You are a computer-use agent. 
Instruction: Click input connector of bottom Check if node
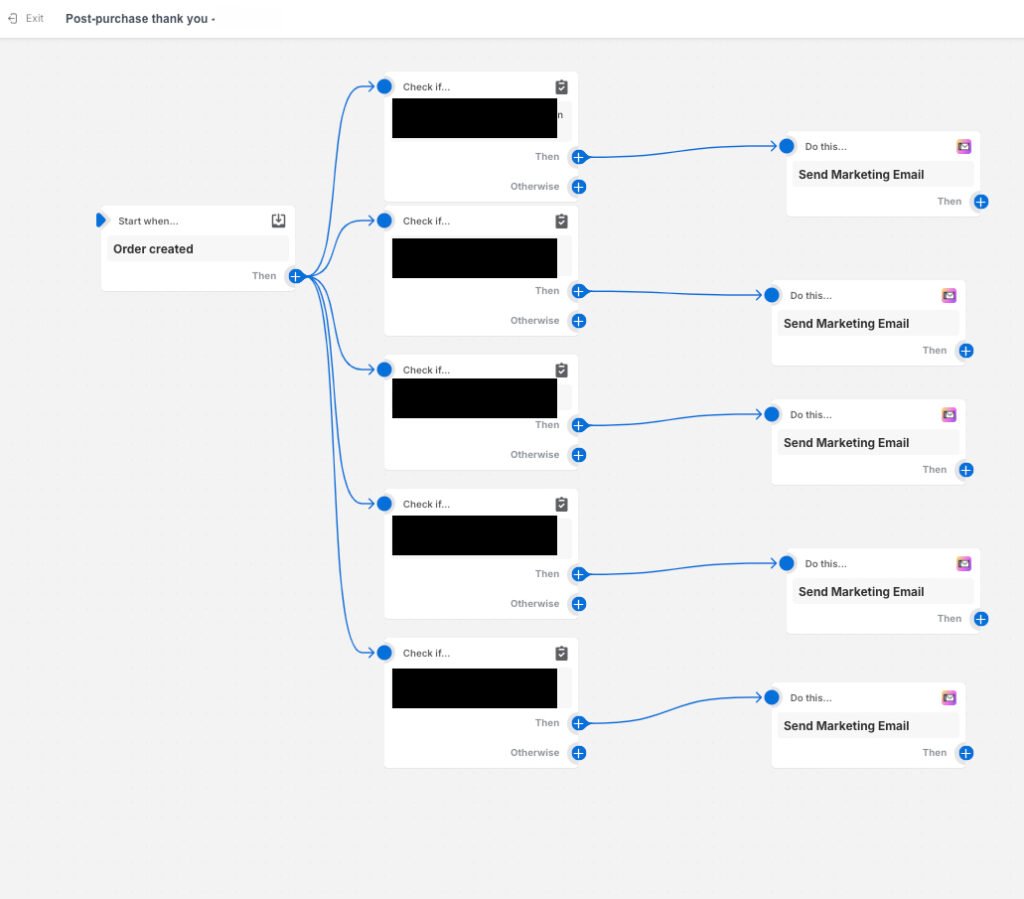pyautogui.click(x=385, y=653)
